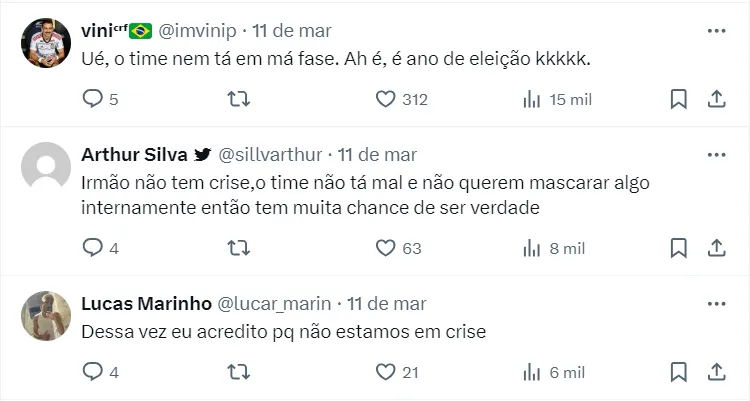Click vini's profile avatar picture
This screenshot has height=401, width=750.
[x=46, y=43]
